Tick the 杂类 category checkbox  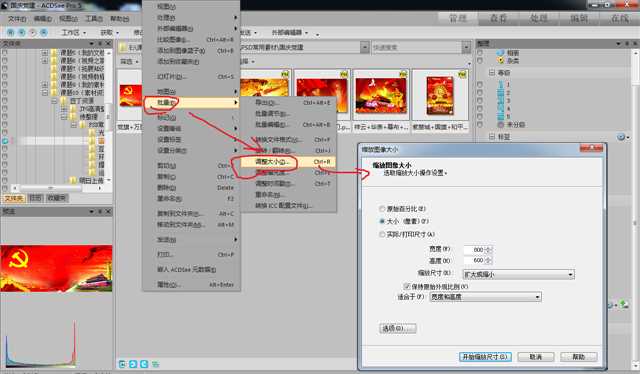pos(480,60)
